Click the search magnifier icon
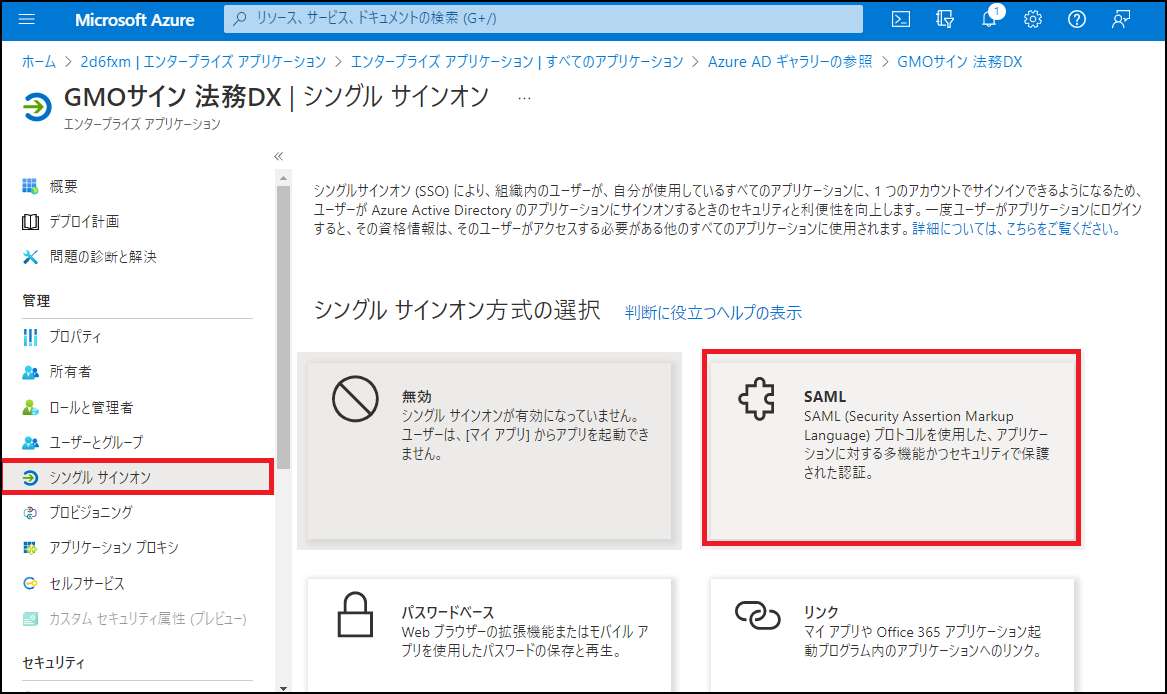Screen dimensions: 1167x694 point(240,19)
